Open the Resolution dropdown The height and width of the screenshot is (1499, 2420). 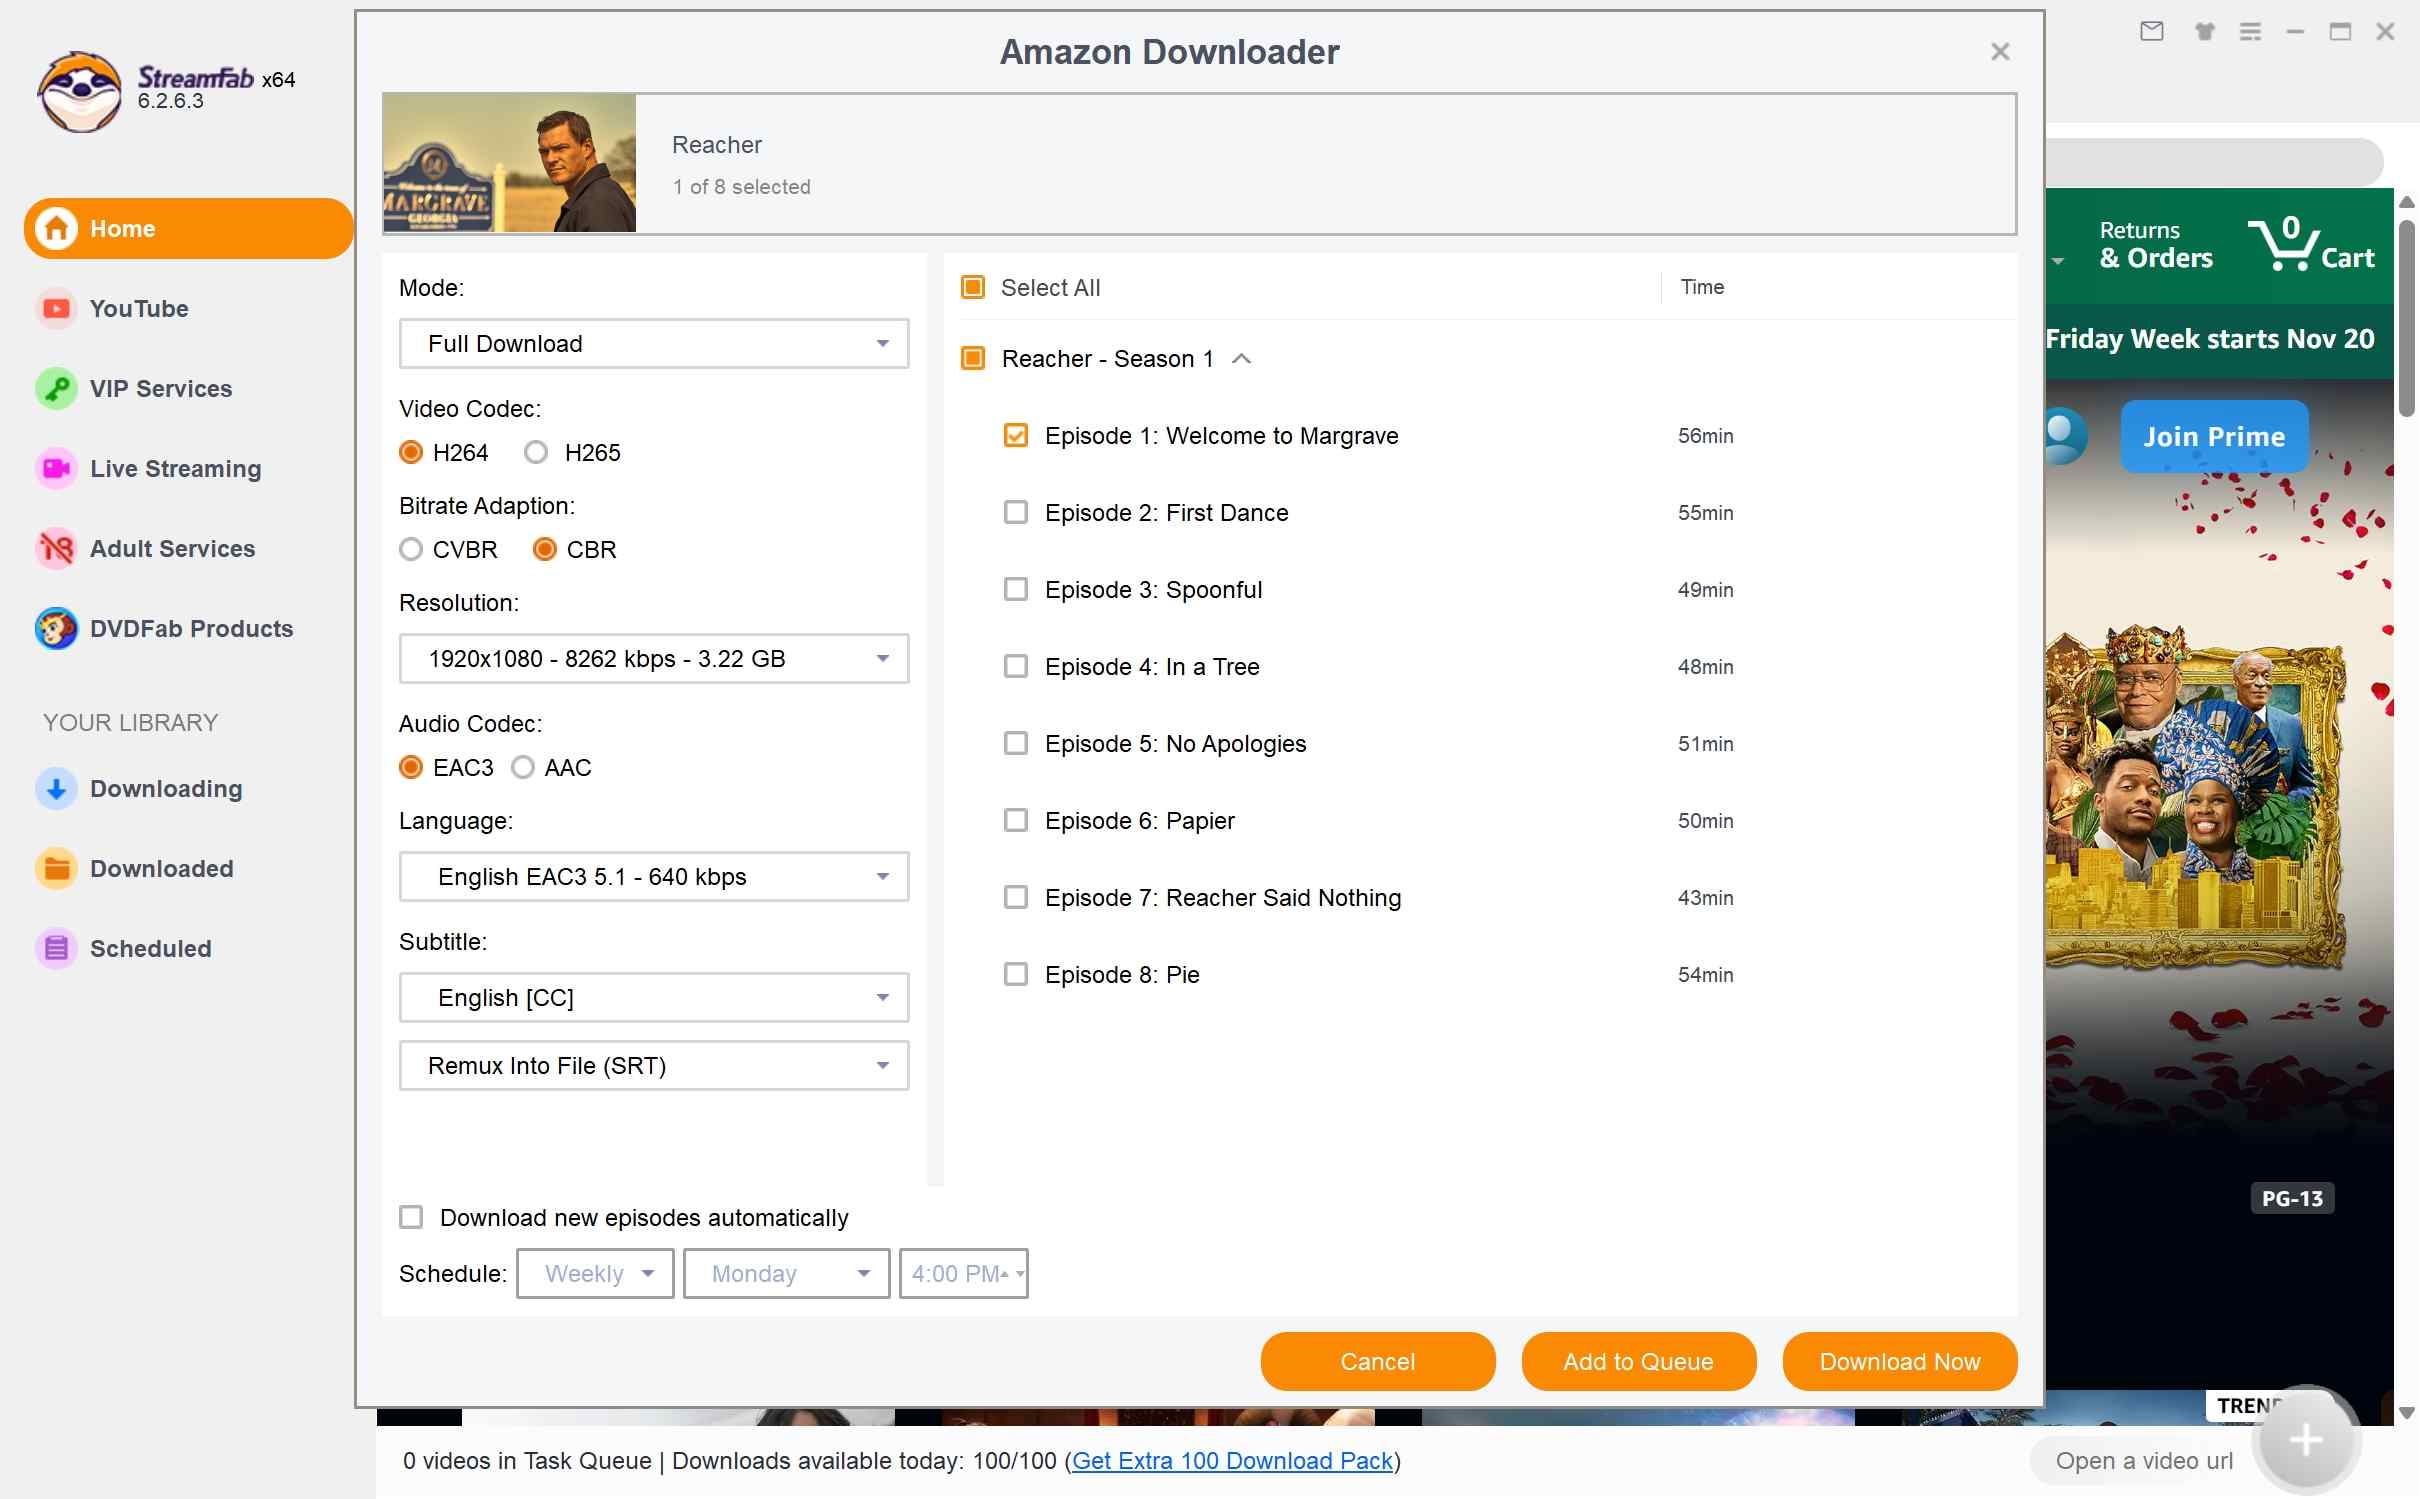[x=653, y=658]
